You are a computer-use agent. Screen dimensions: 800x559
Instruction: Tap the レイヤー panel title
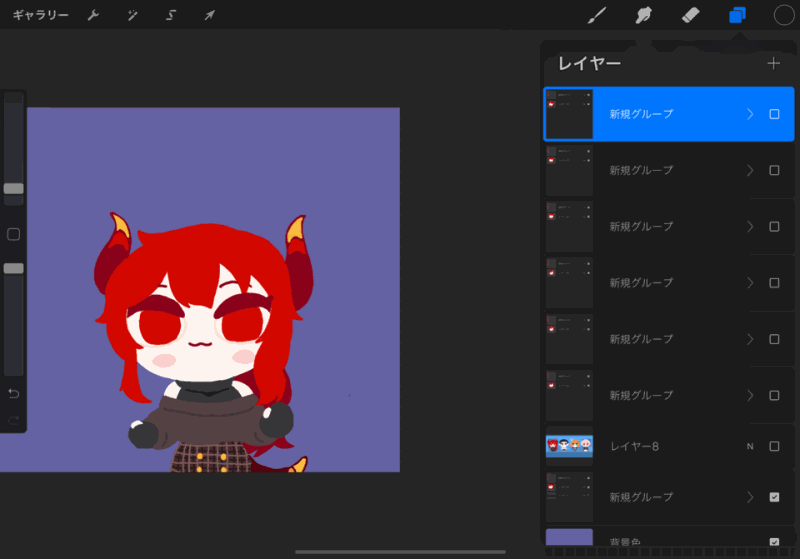[589, 63]
